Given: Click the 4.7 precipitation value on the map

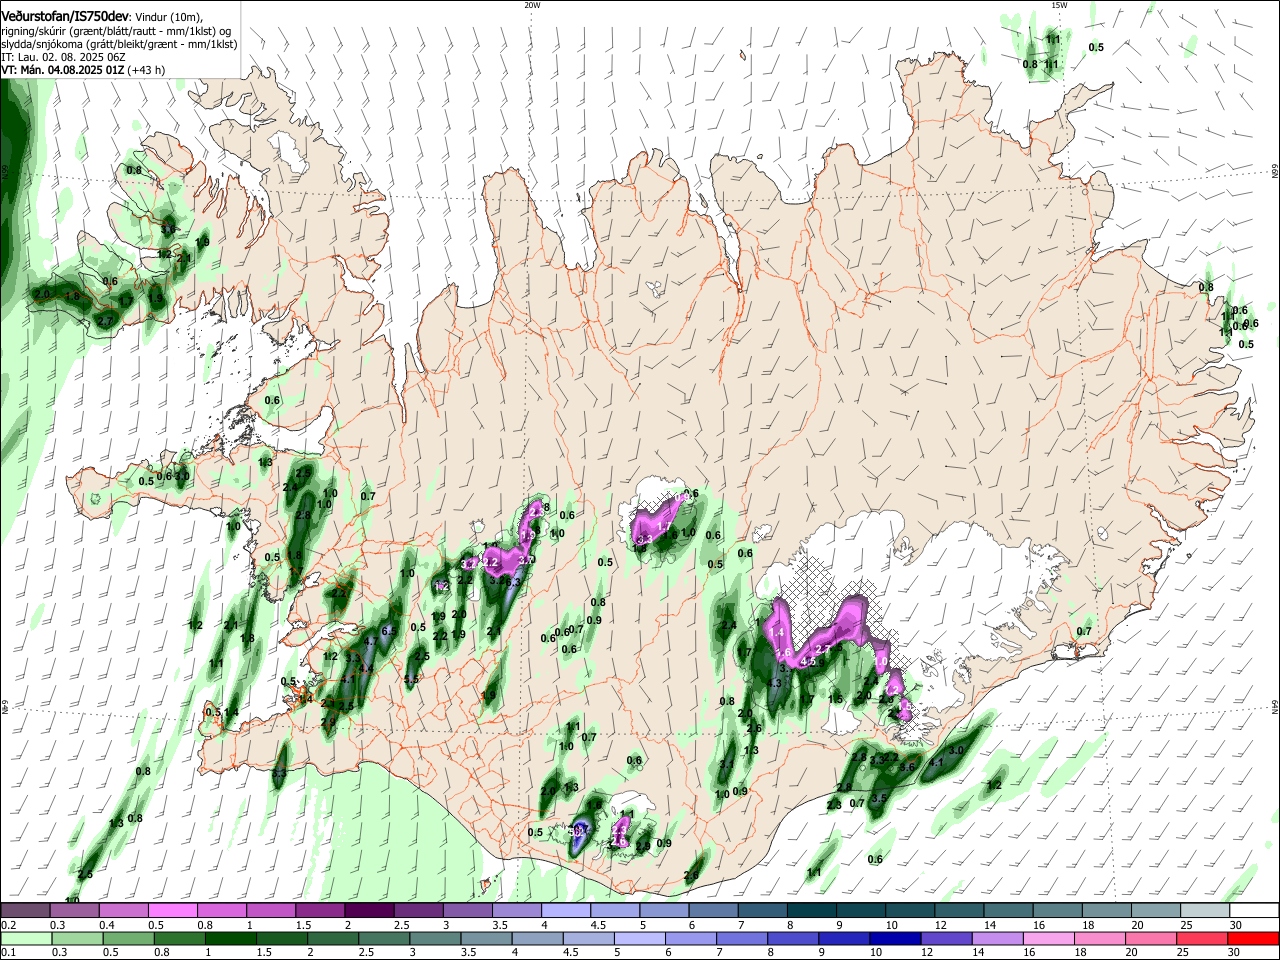Looking at the screenshot, I should [x=371, y=641].
